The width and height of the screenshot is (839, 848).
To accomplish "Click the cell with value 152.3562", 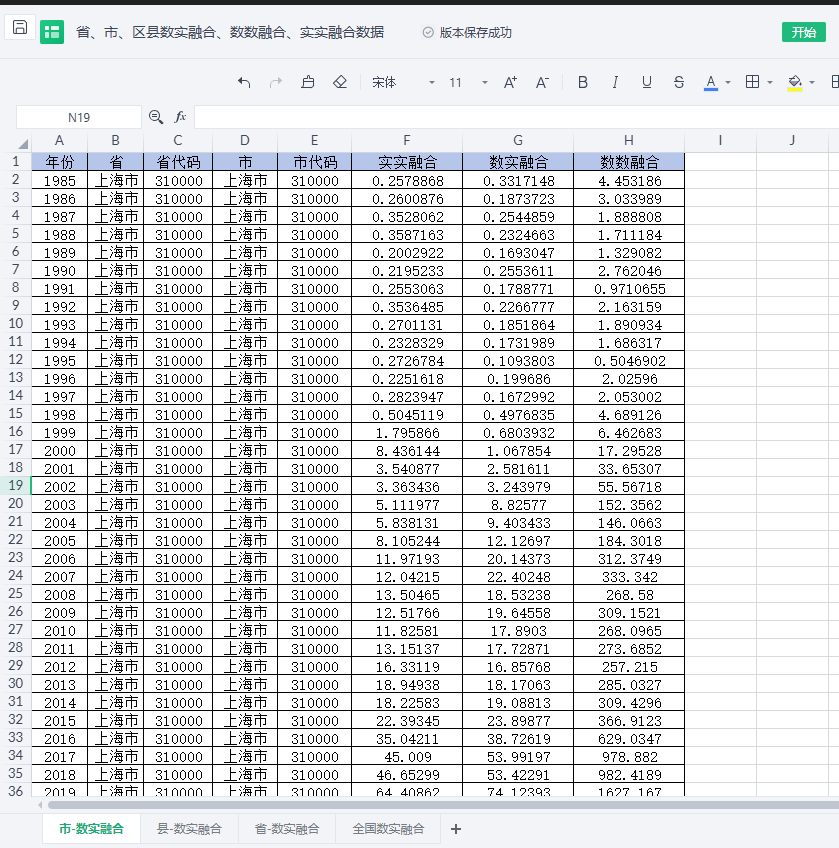I will pos(629,505).
